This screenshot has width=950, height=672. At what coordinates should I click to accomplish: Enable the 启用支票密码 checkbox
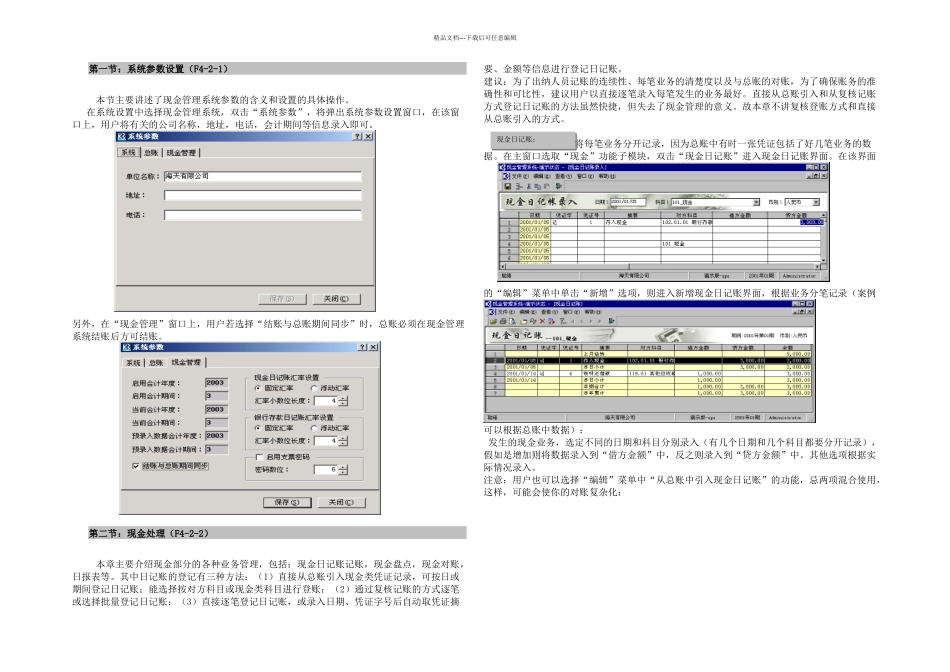[259, 457]
